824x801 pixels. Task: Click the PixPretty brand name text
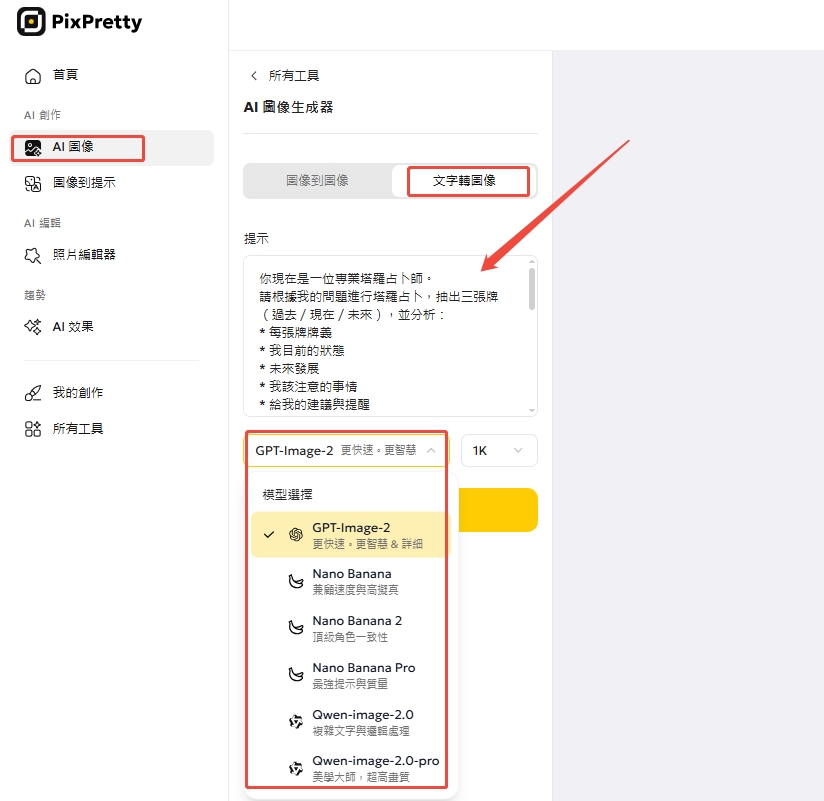click(x=97, y=22)
